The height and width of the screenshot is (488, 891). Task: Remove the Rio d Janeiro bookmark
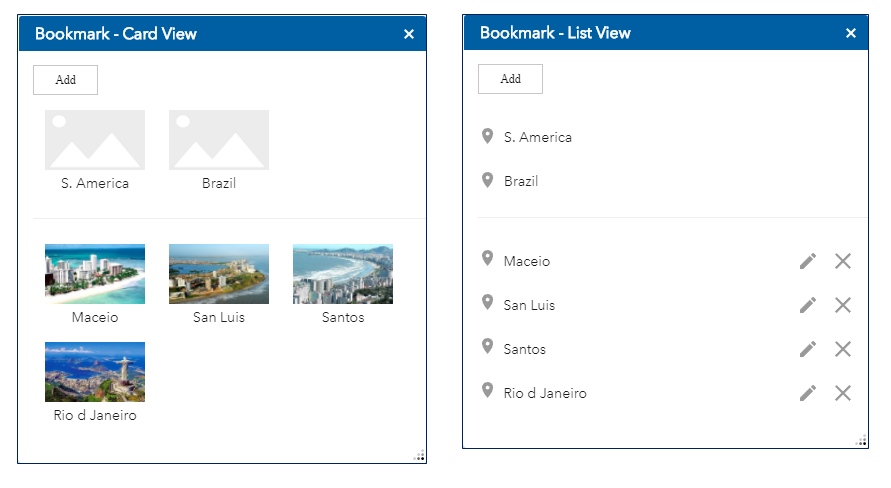tap(843, 393)
